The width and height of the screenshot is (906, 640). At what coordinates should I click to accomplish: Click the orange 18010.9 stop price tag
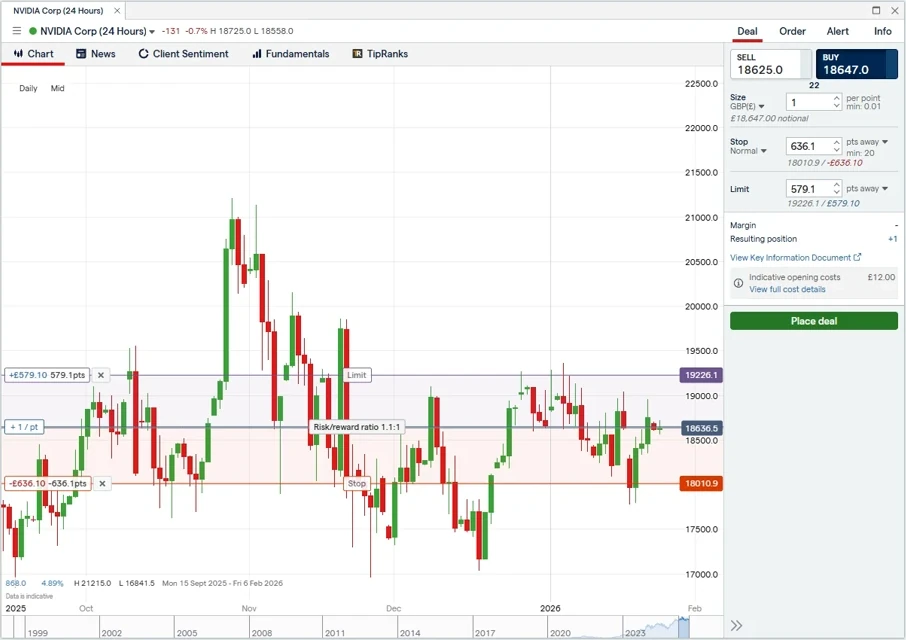pyautogui.click(x=701, y=483)
